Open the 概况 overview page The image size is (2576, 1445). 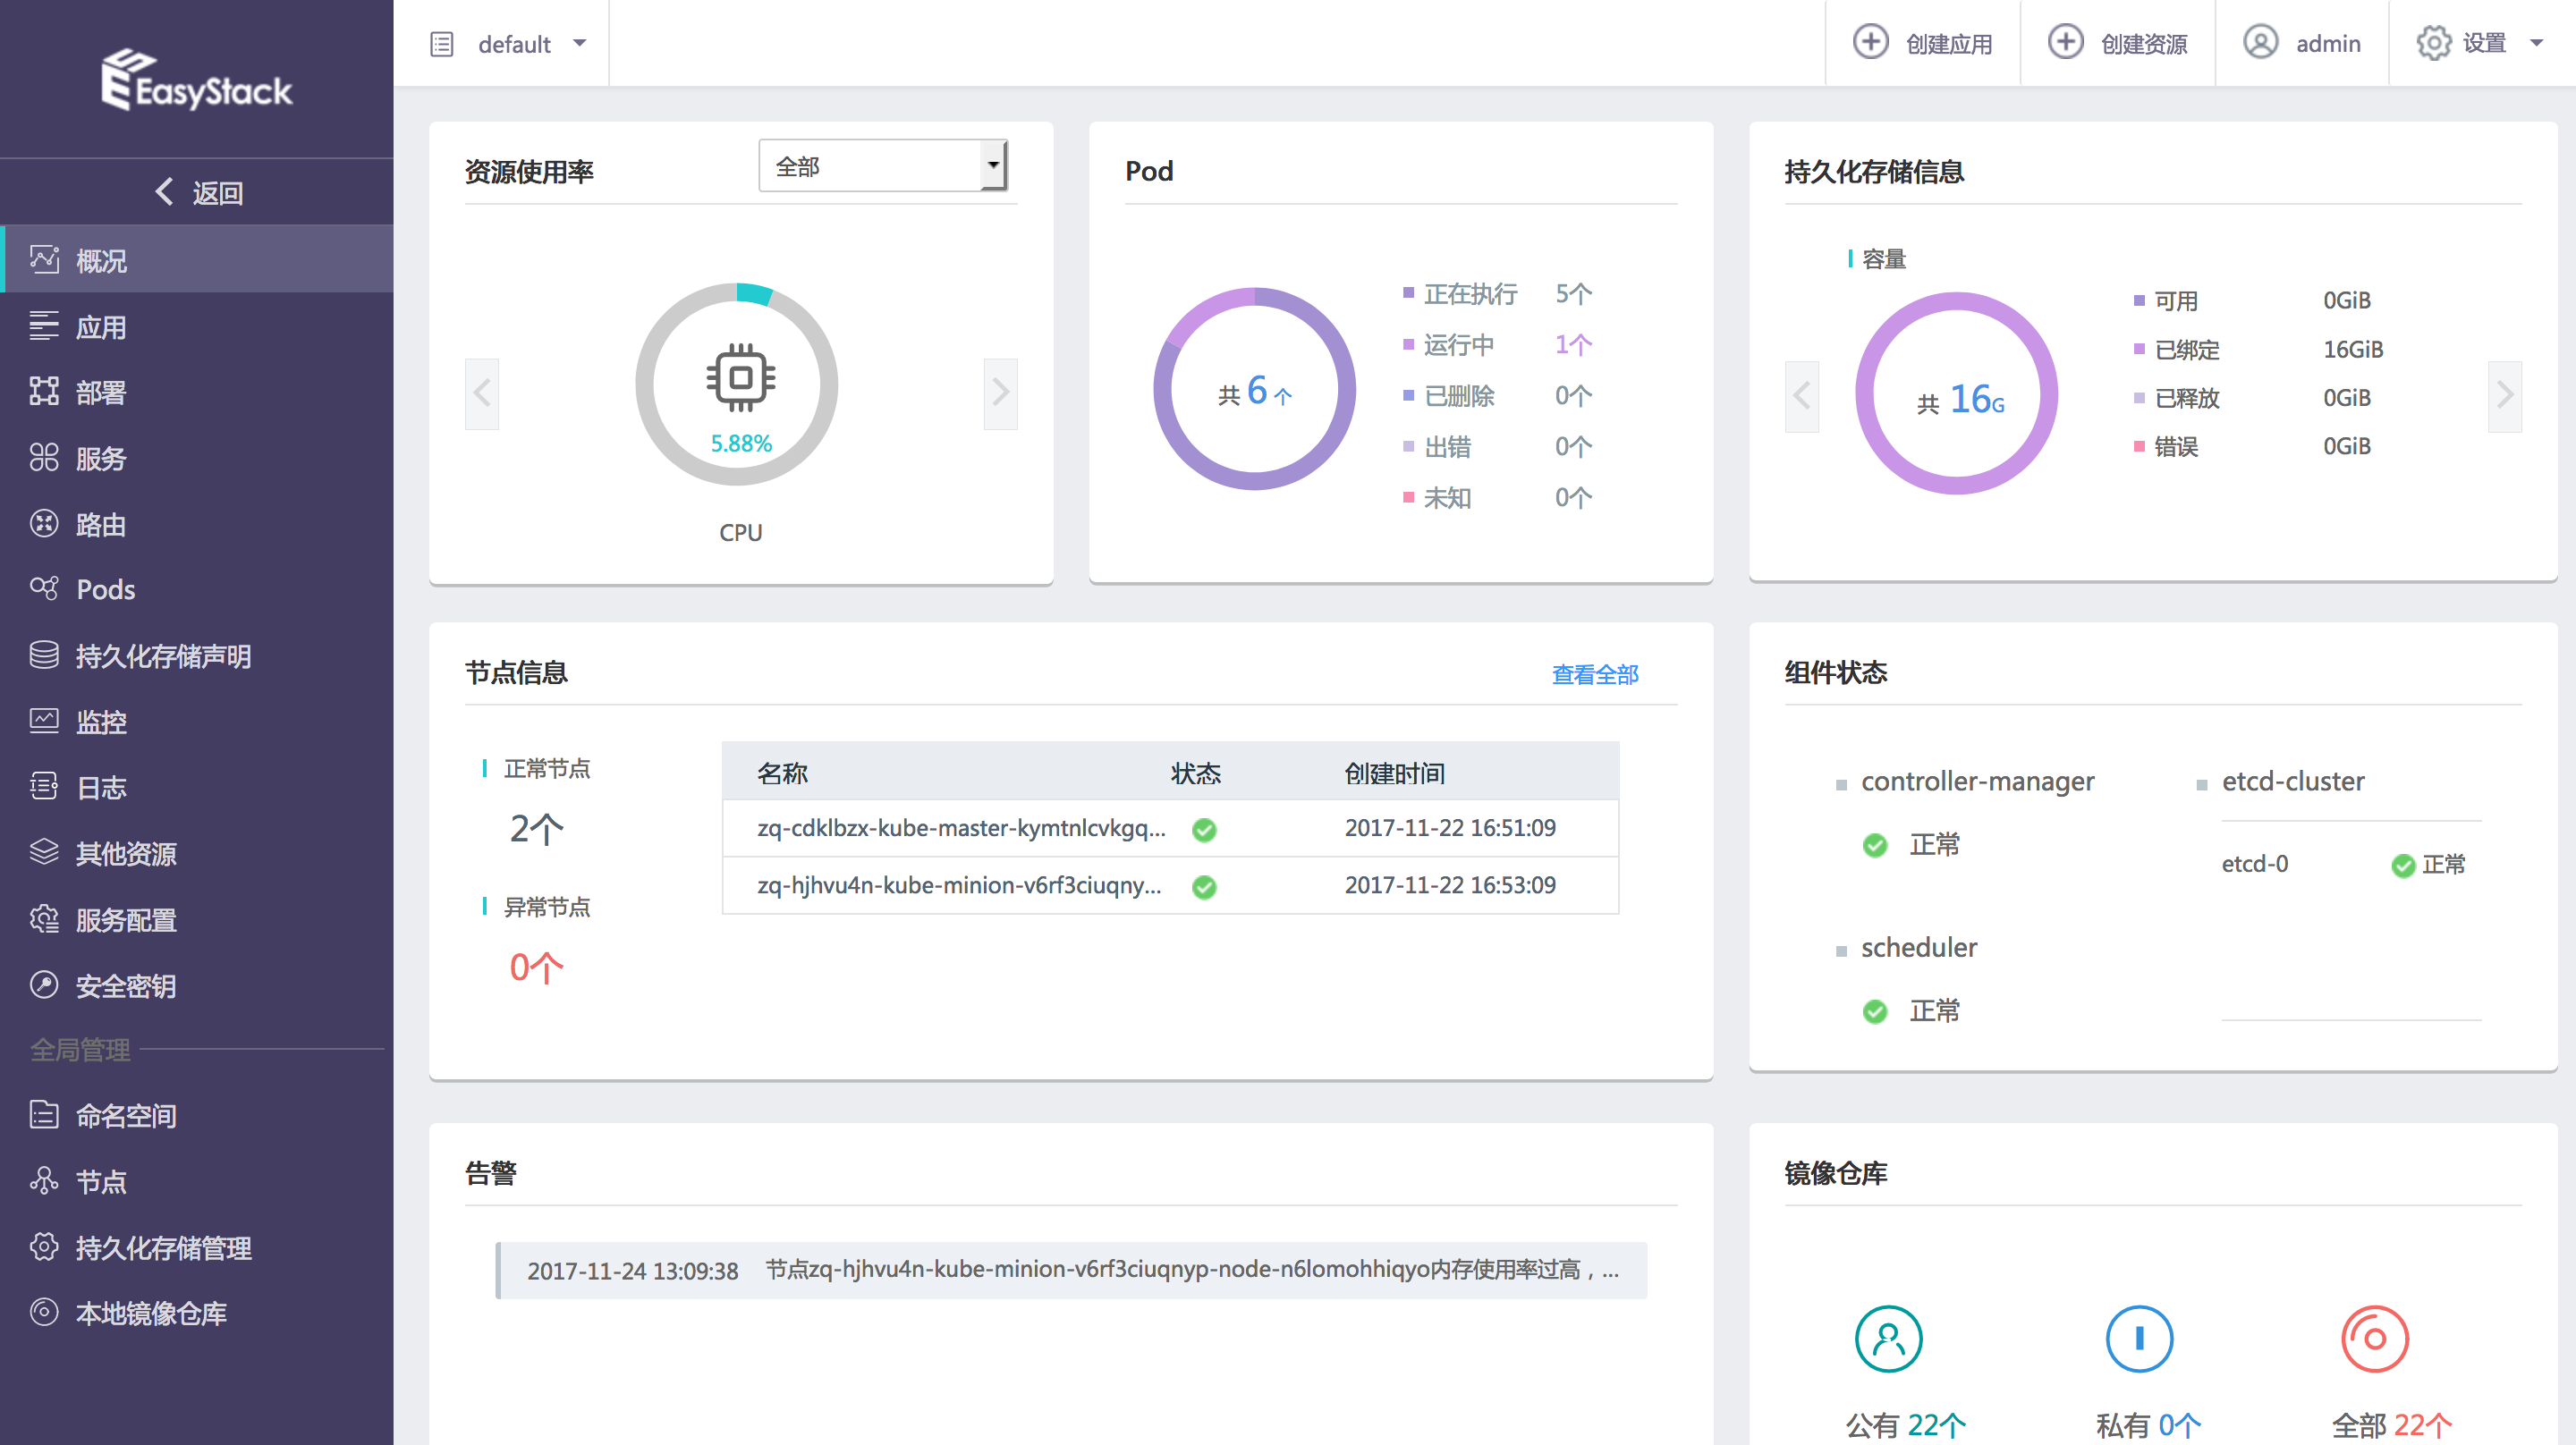tap(198, 260)
